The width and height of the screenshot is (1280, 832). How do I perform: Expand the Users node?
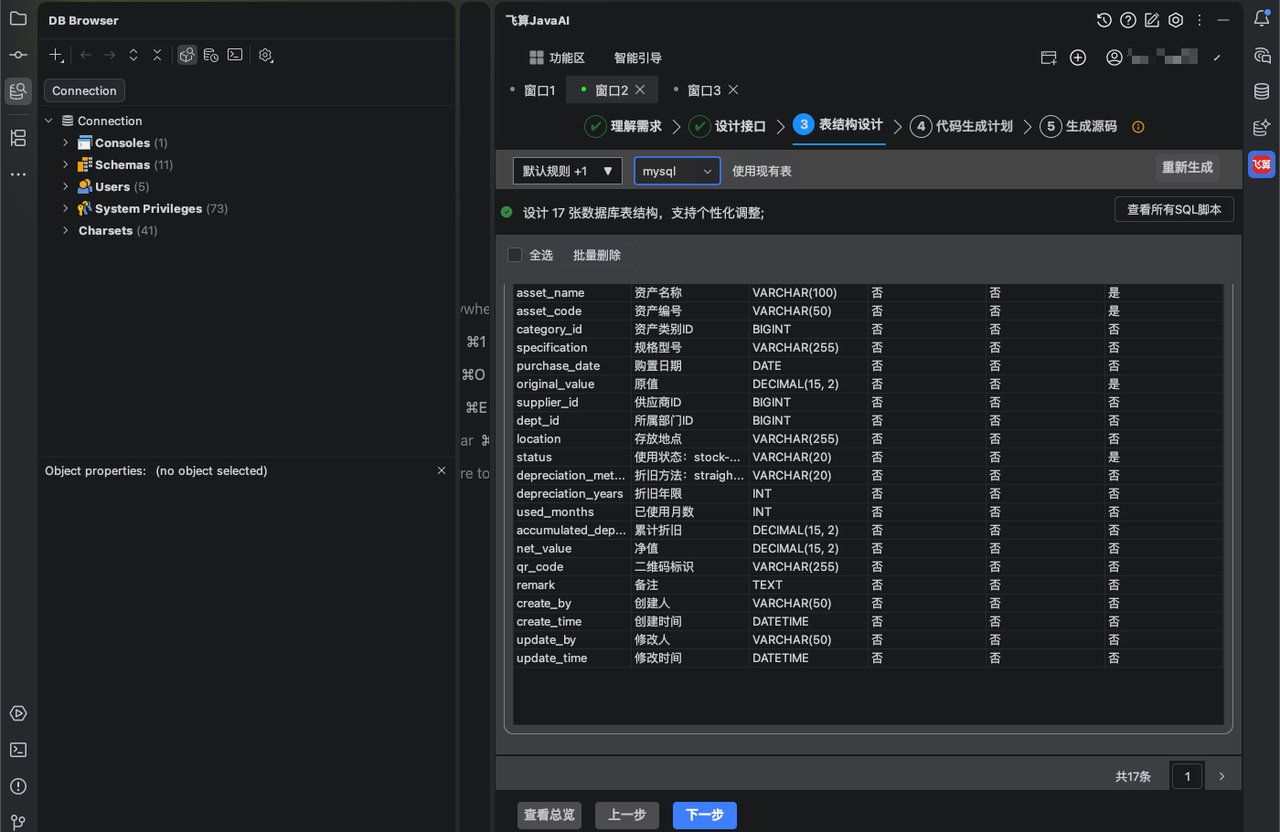point(66,187)
